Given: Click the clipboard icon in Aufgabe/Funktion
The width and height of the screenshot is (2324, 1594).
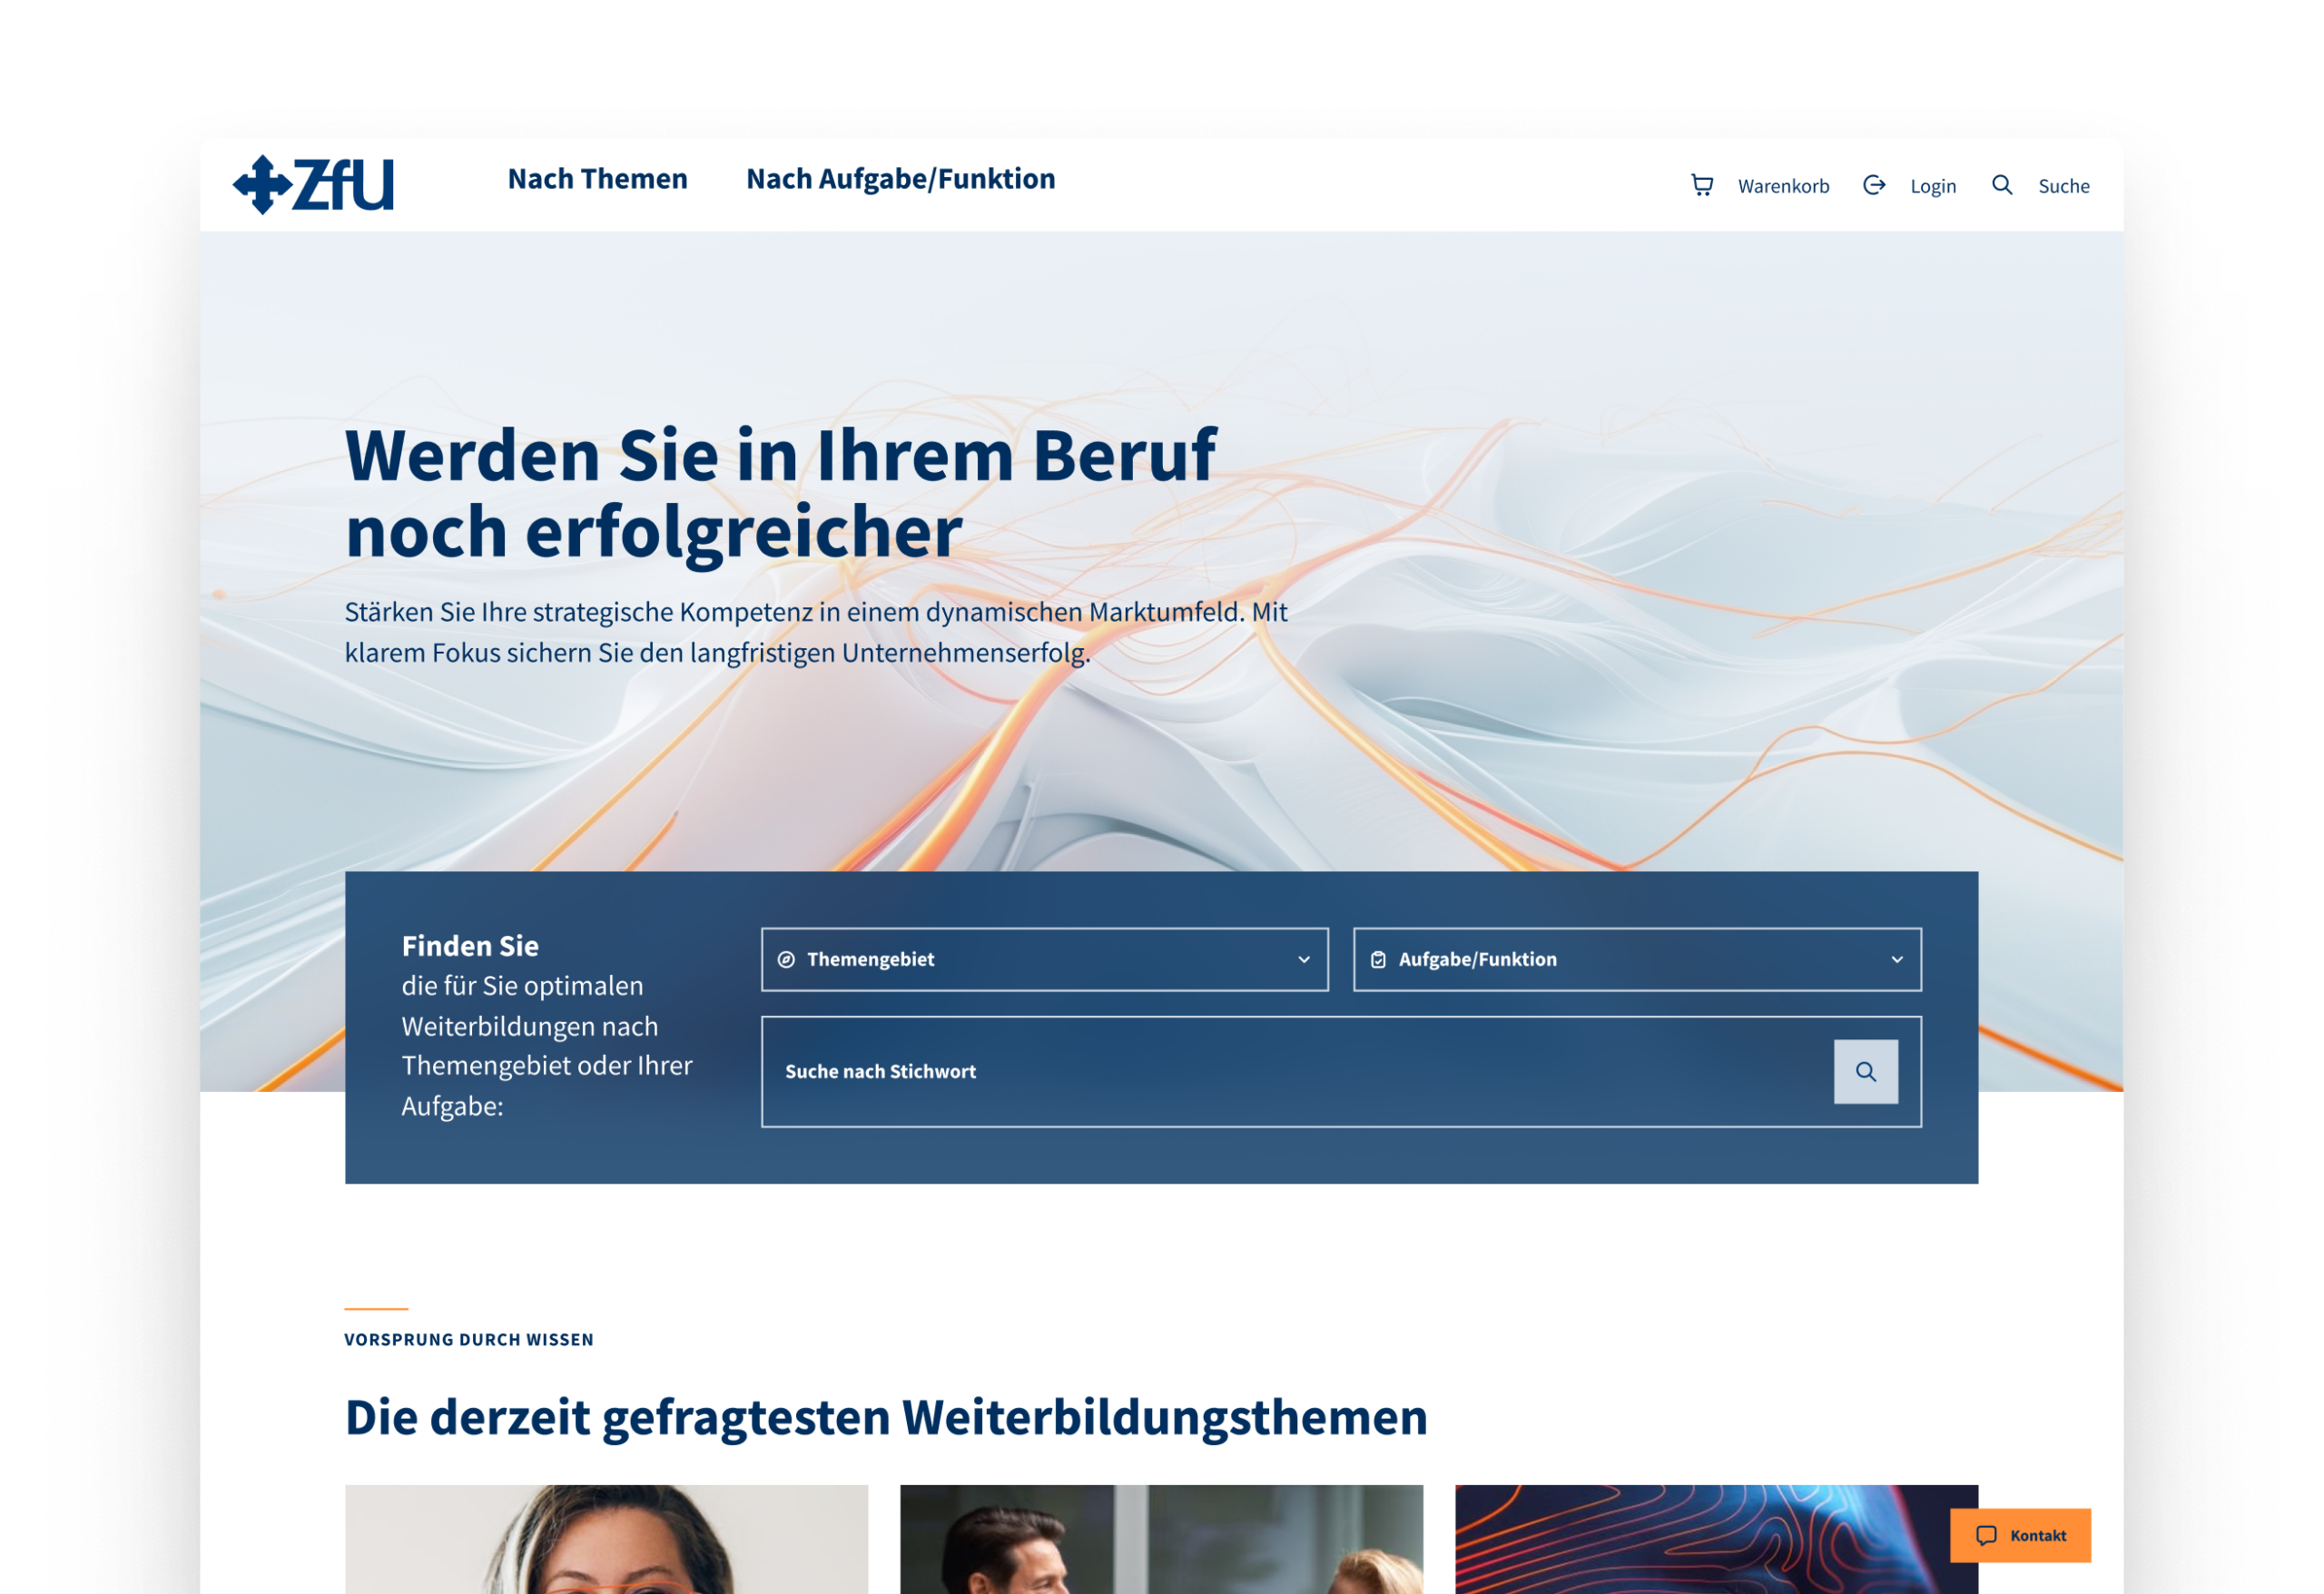Looking at the screenshot, I should point(1378,959).
